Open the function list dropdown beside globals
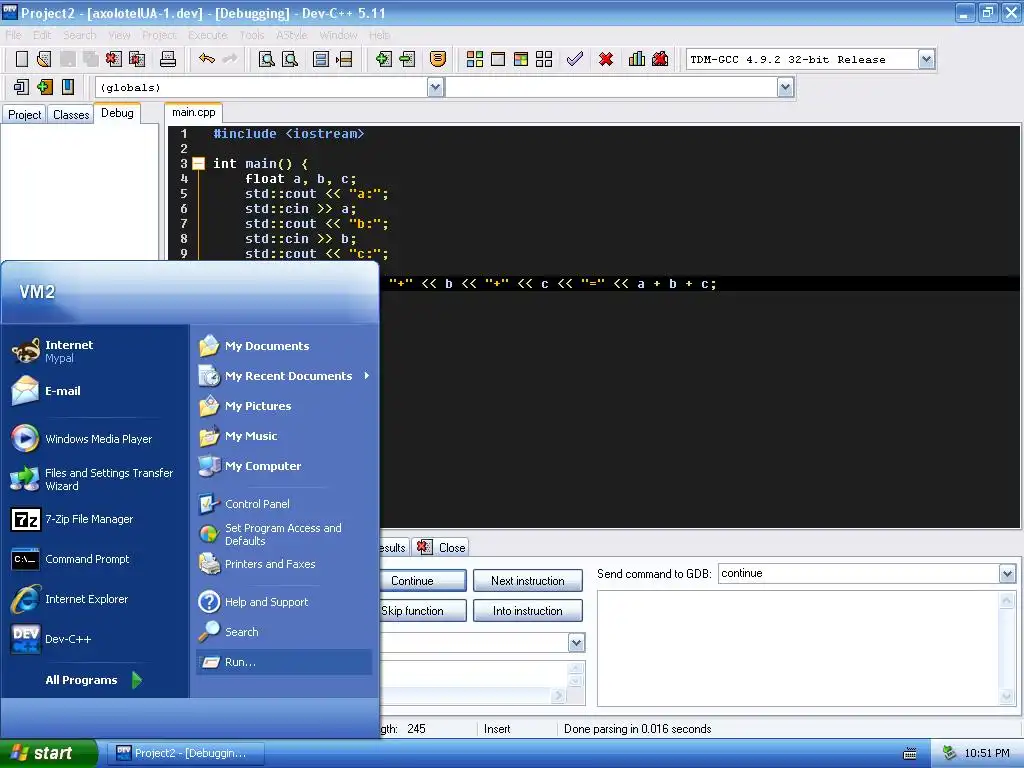1024x768 pixels. [x=786, y=88]
